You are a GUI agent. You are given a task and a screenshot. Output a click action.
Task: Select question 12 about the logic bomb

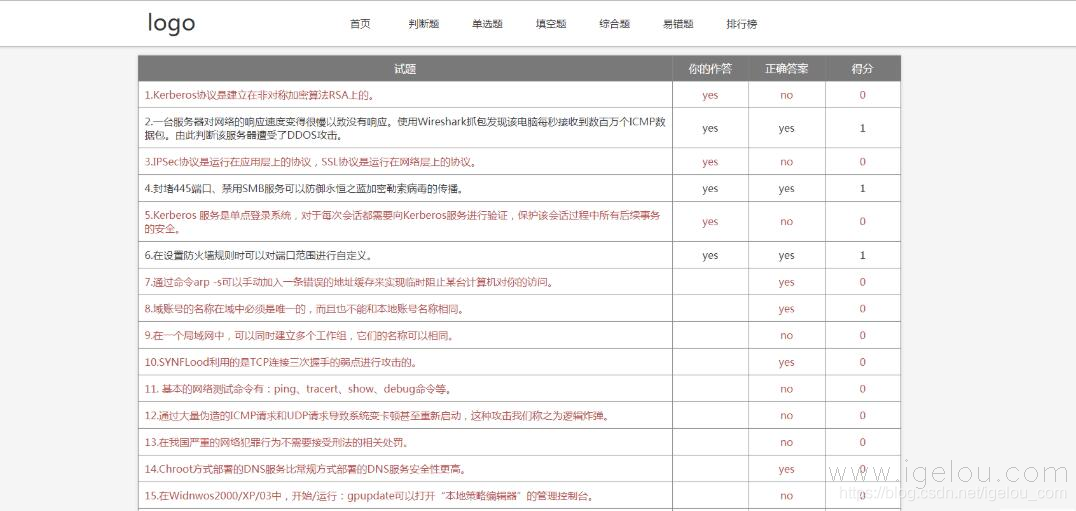tap(376, 416)
